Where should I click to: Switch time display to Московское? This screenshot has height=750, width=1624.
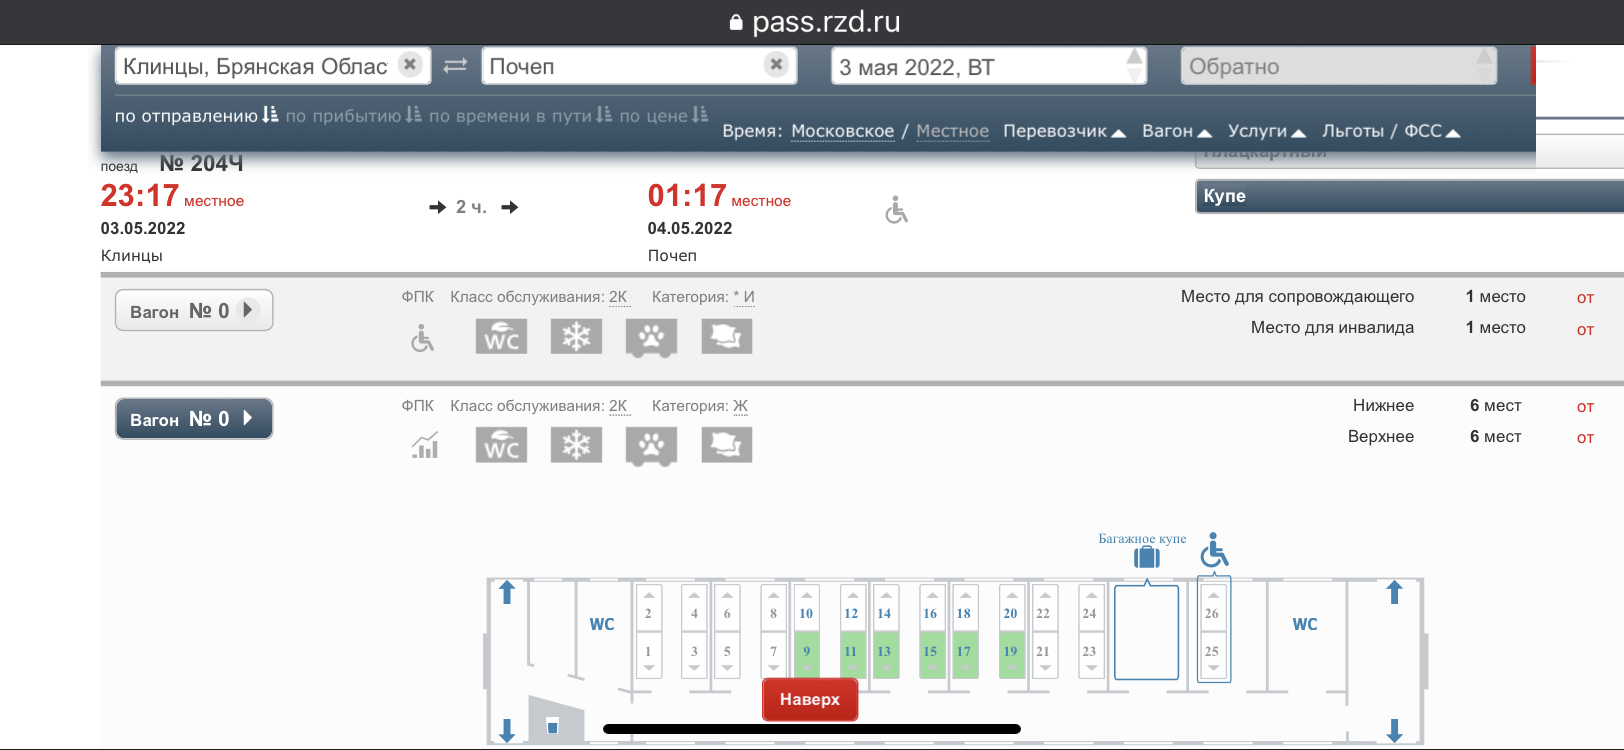coord(842,131)
